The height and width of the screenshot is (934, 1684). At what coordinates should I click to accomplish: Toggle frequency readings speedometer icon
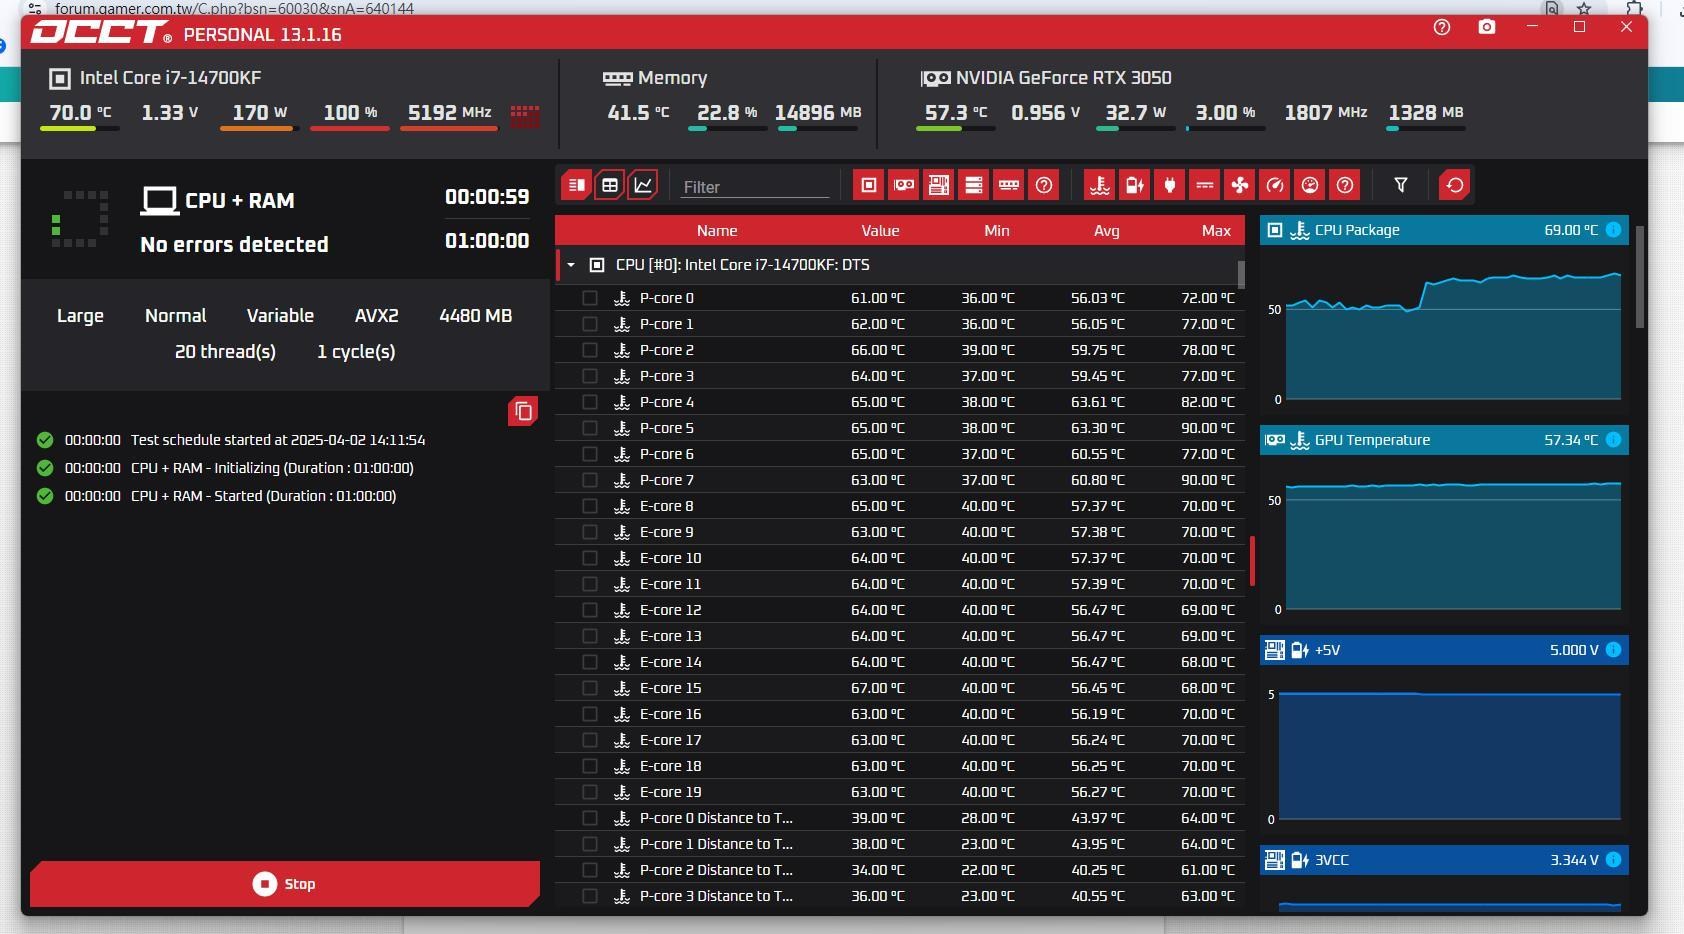(1275, 185)
